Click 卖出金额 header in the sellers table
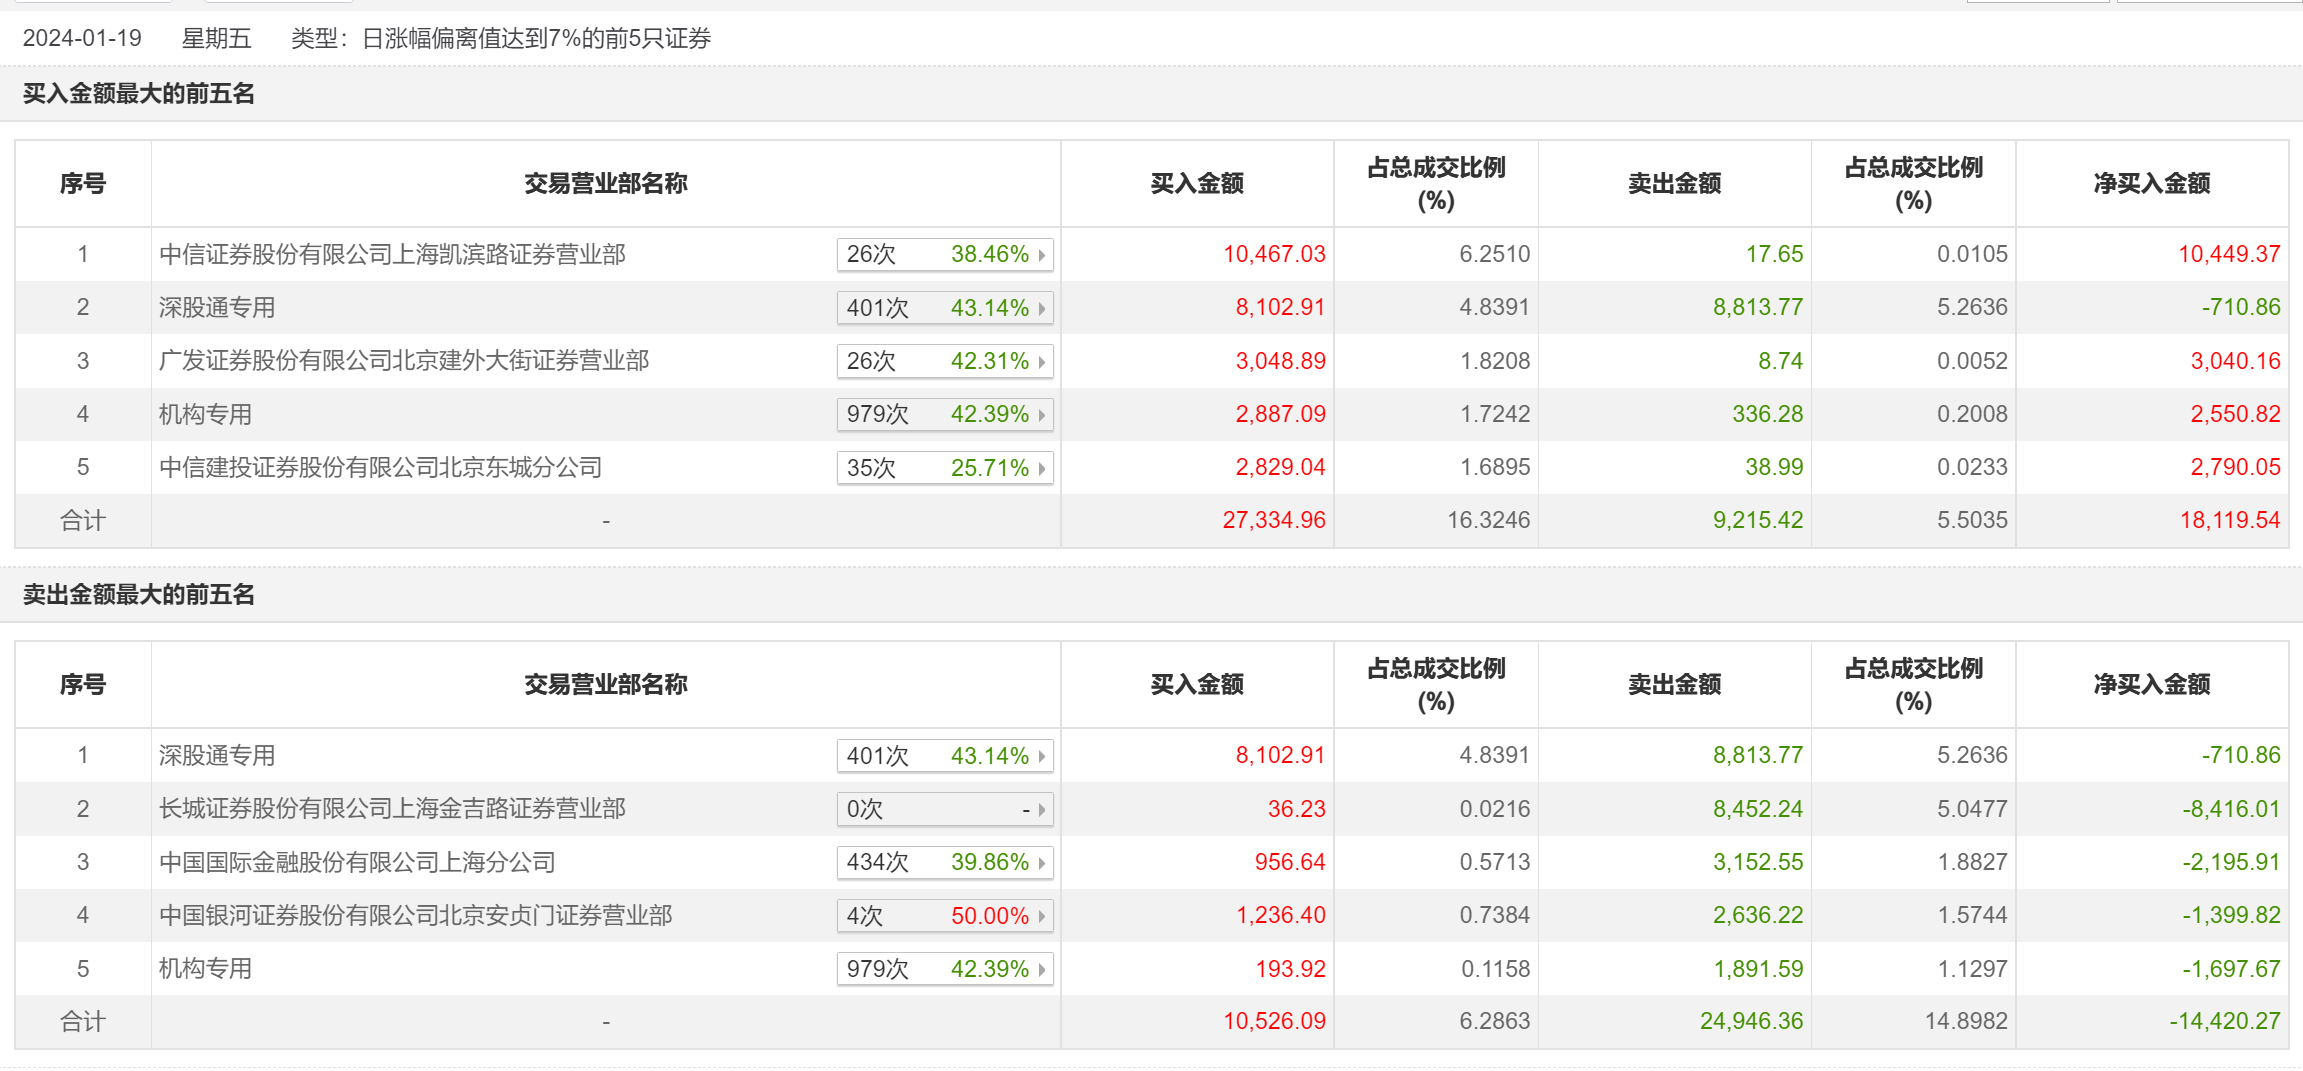This screenshot has width=2303, height=1071. coord(1674,684)
